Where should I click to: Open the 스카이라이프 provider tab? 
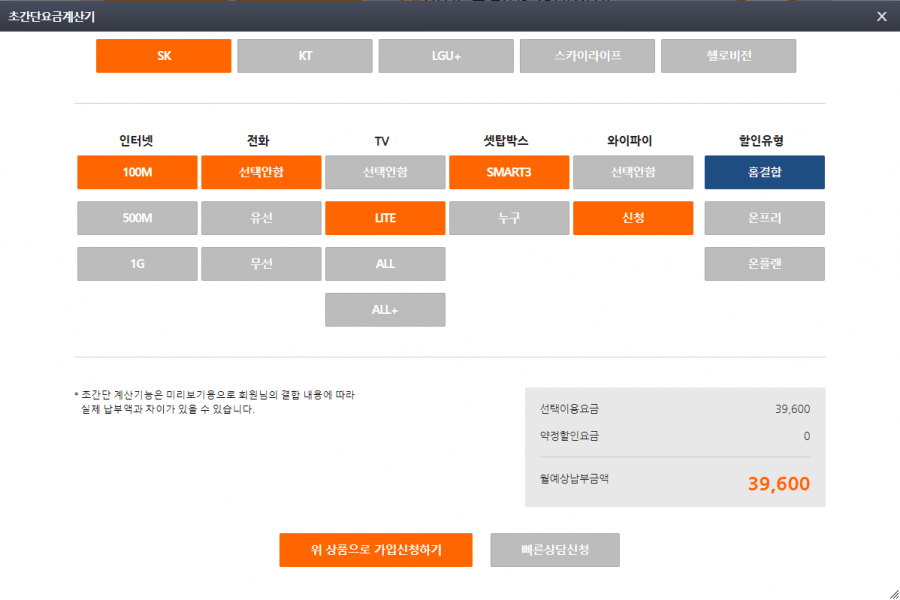tap(587, 56)
